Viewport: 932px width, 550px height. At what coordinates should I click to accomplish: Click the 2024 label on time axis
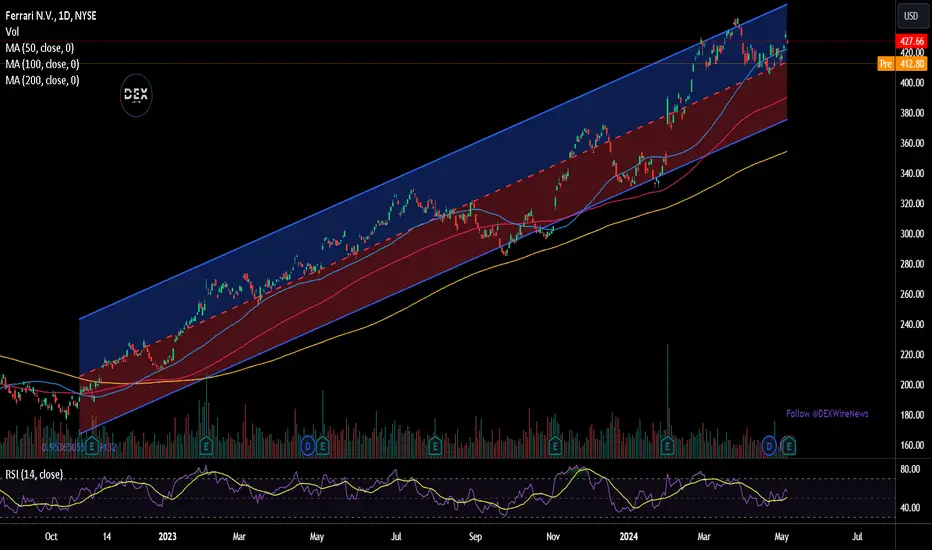coord(628,536)
